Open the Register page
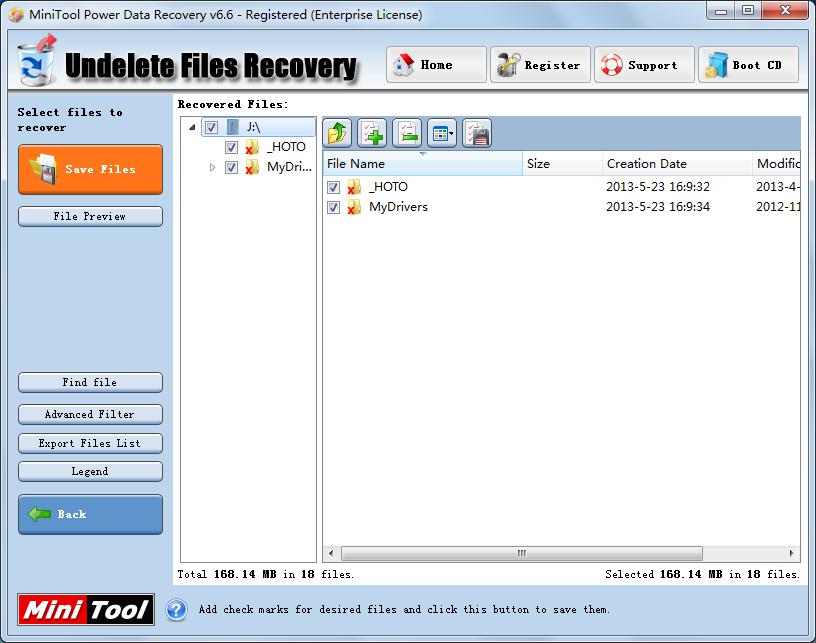The width and height of the screenshot is (816, 643). click(540, 65)
